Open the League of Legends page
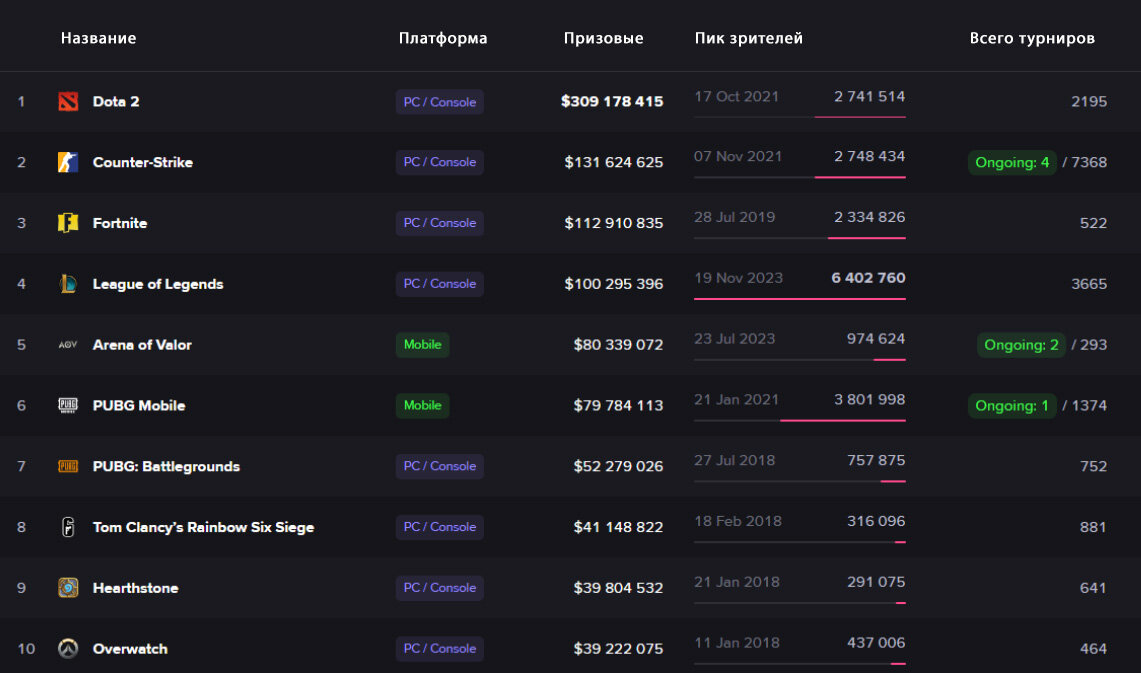1141x673 pixels. pyautogui.click(x=158, y=284)
